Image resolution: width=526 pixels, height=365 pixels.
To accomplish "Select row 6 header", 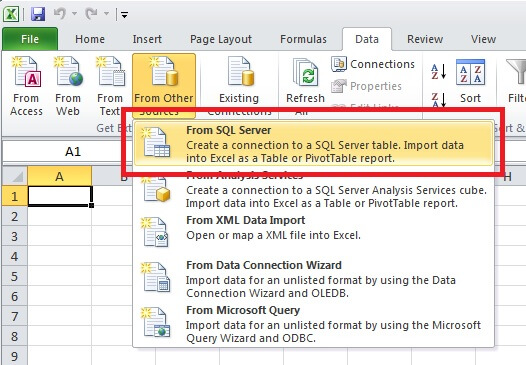I will pyautogui.click(x=14, y=297).
